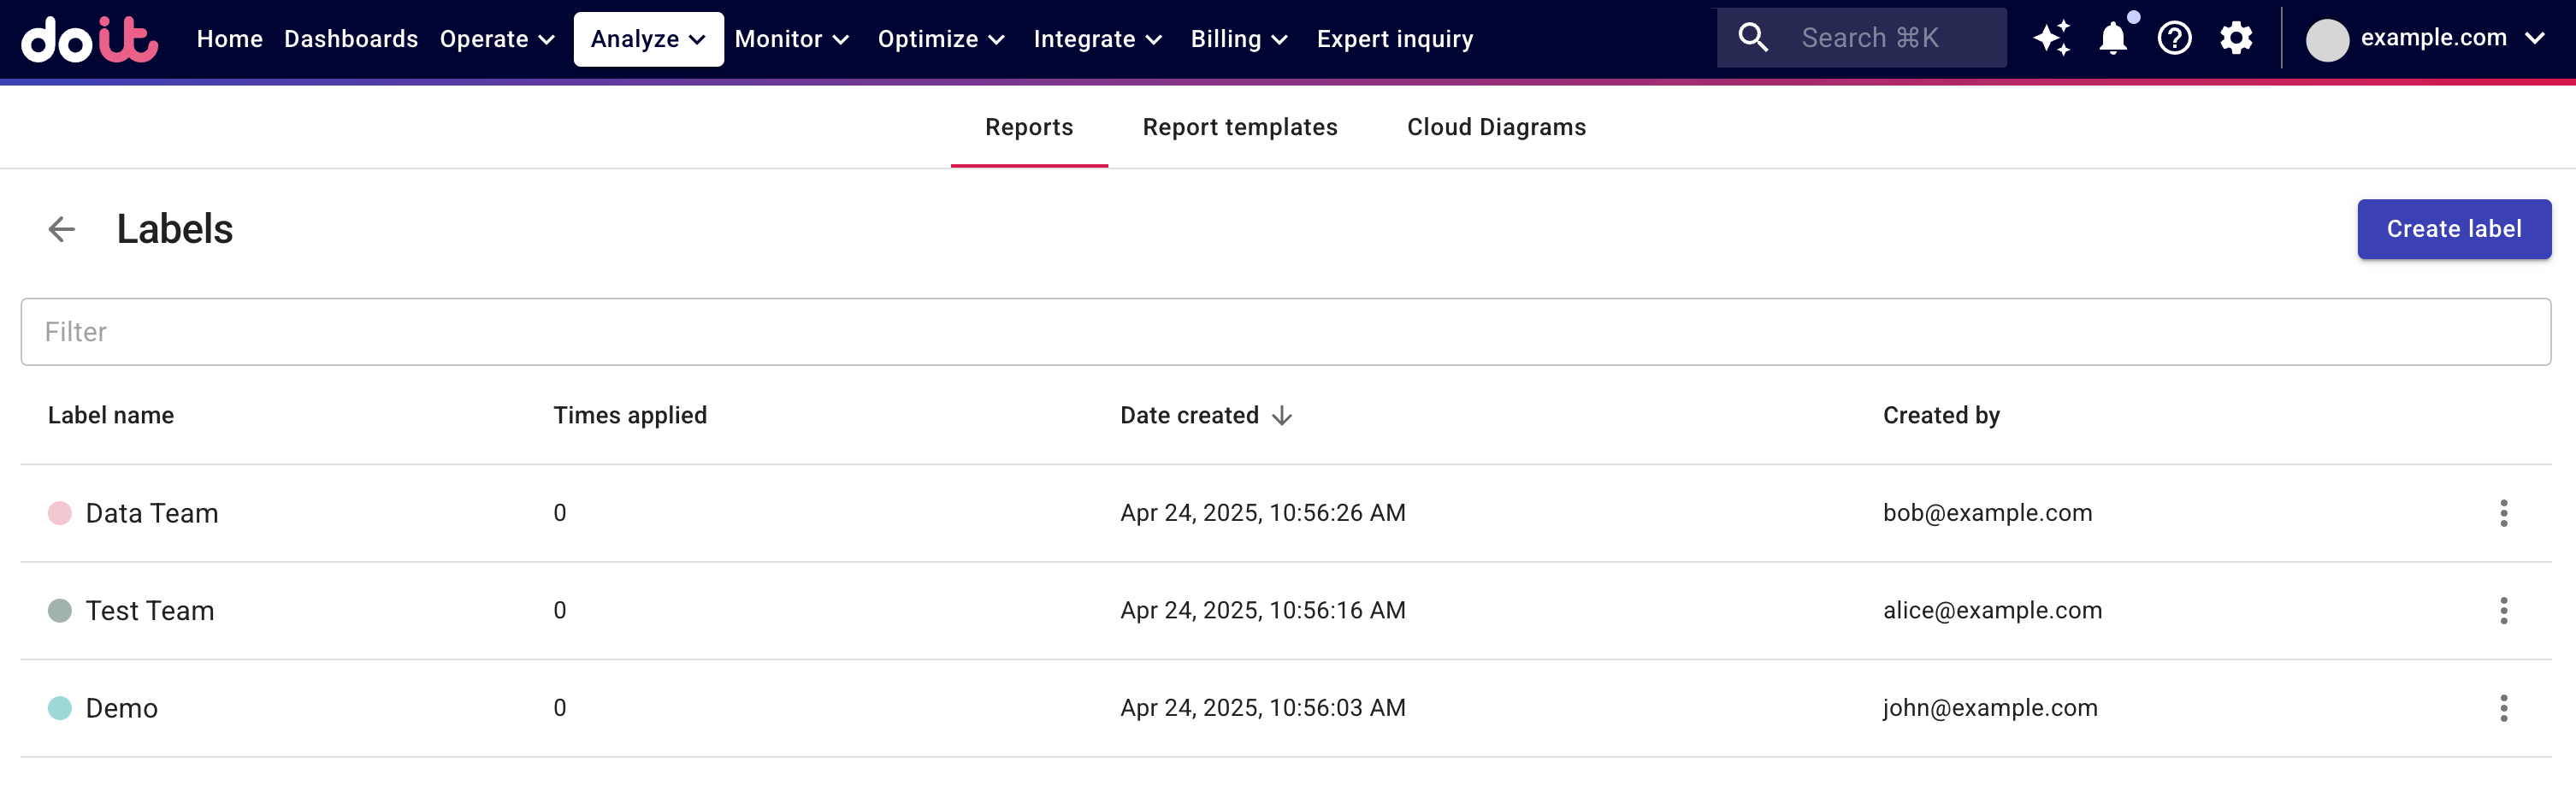Go back using the arrow beside Labels

[62, 229]
